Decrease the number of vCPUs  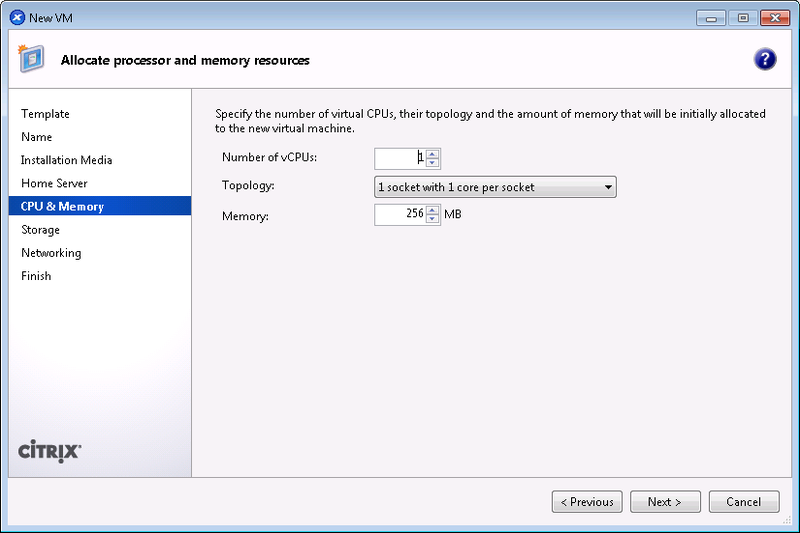pos(432,163)
